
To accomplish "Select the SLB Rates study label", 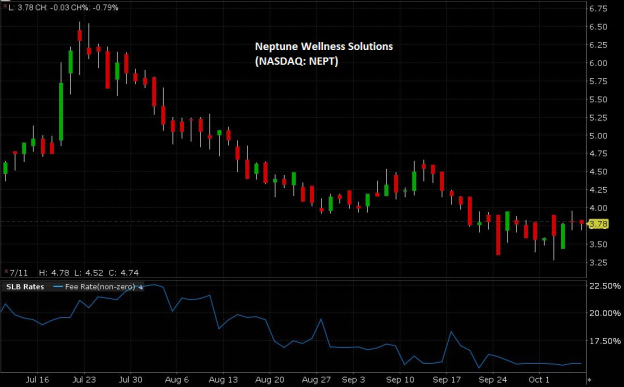I will [25, 287].
